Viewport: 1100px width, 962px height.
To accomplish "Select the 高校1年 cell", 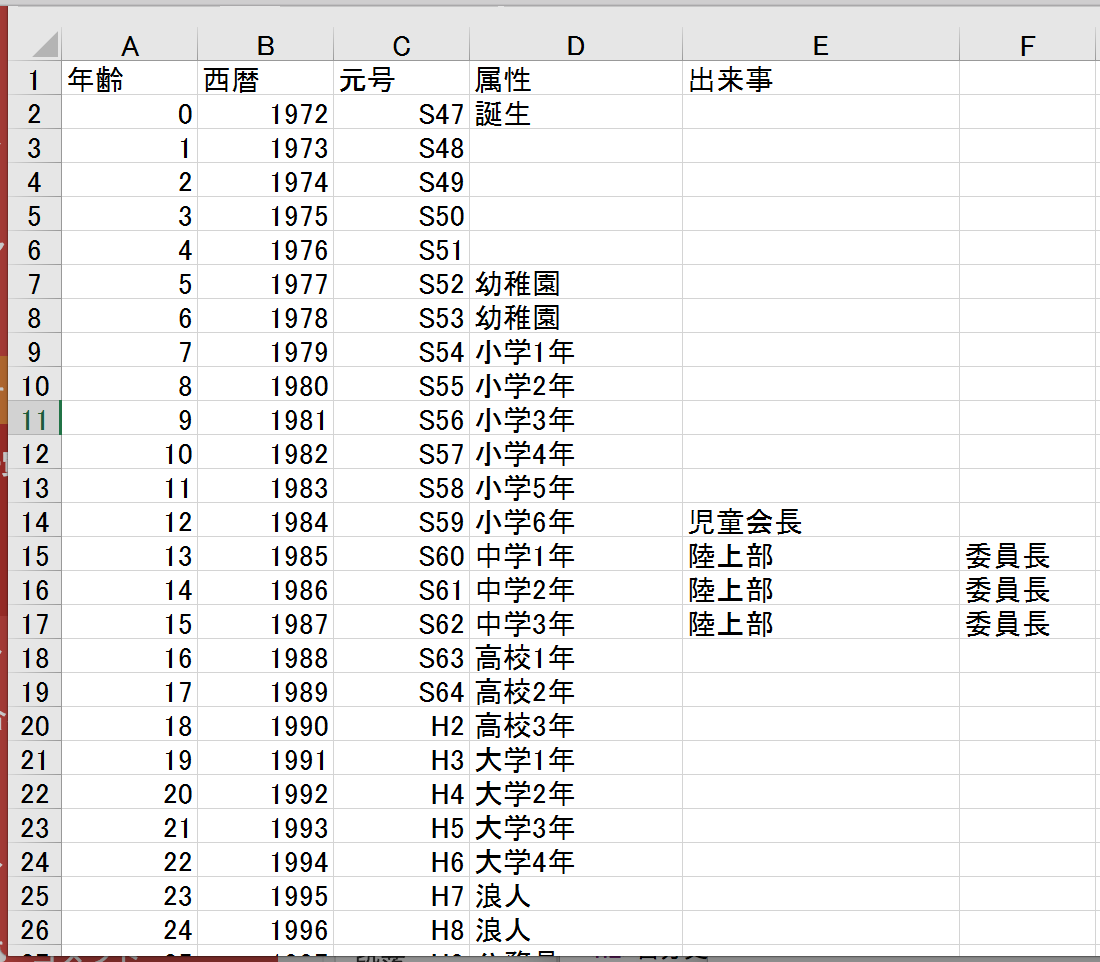I will click(576, 657).
